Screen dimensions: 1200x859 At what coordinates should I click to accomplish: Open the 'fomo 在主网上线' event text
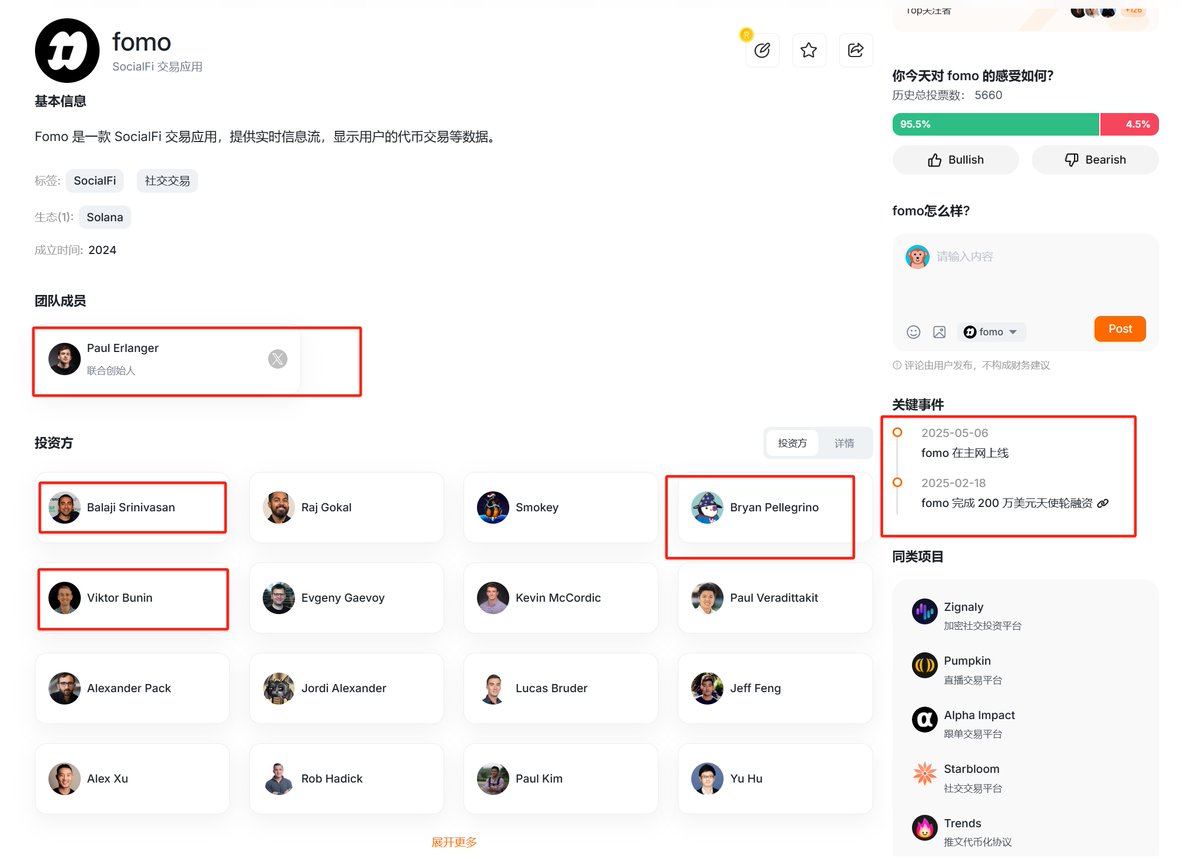coord(965,453)
